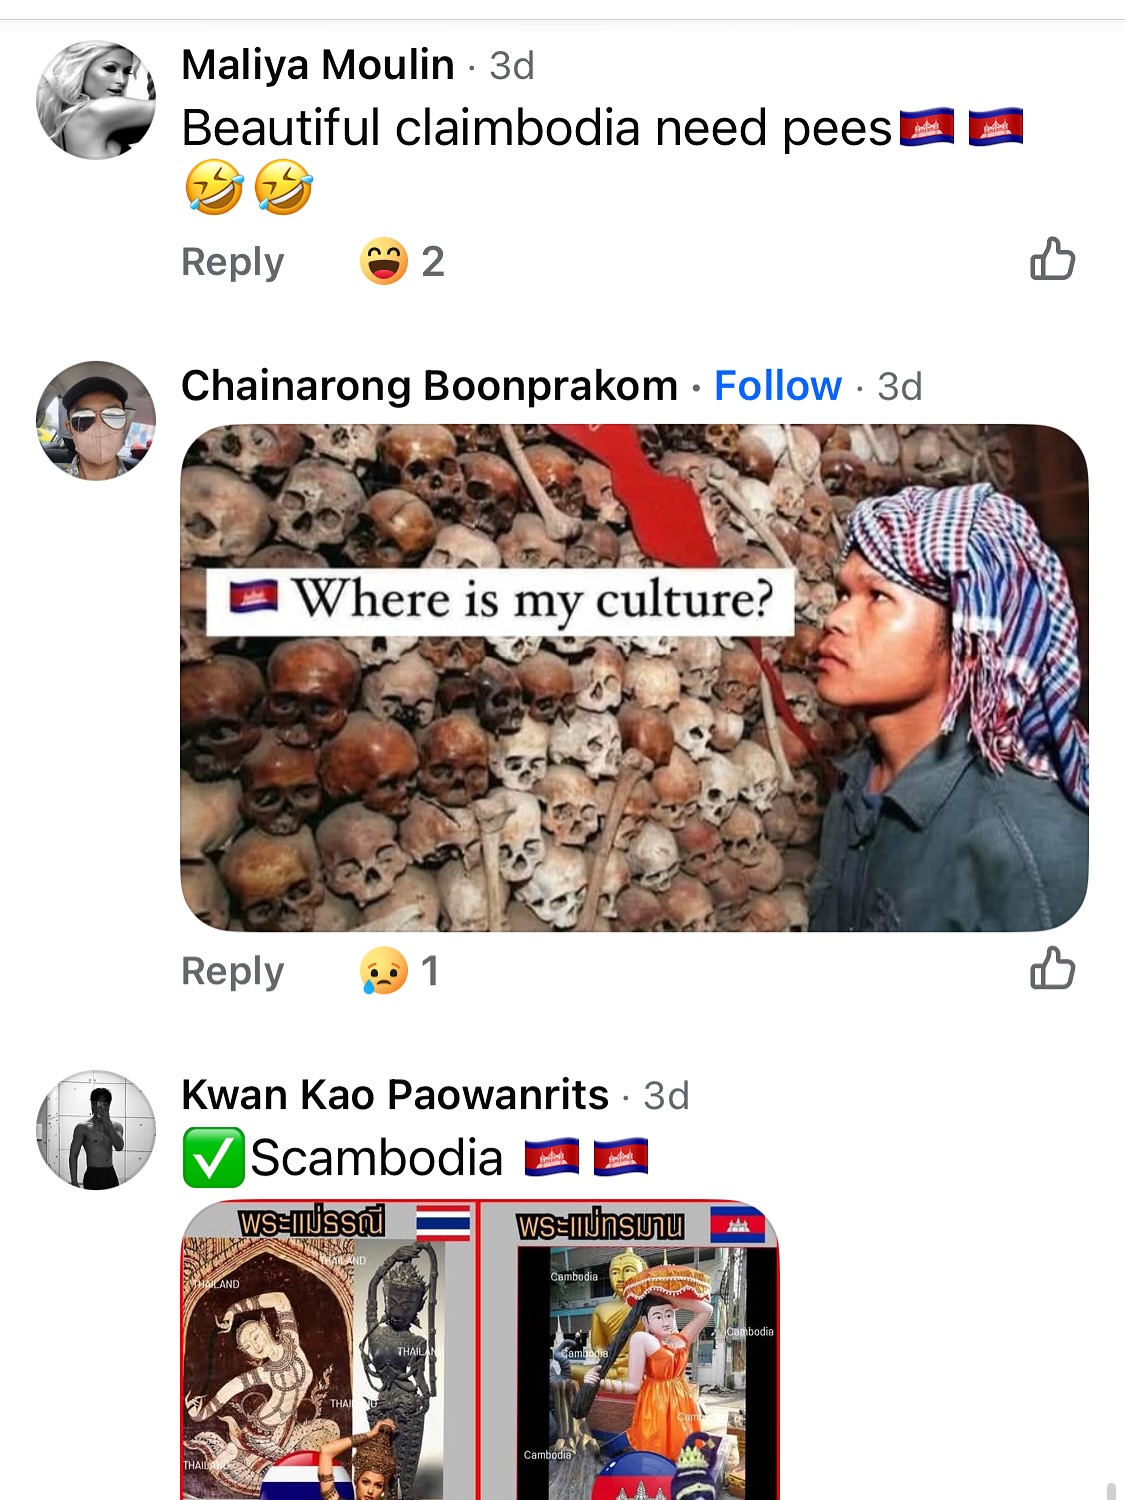Image resolution: width=1125 pixels, height=1500 pixels.
Task: Open the "Where is my culture?" image
Action: tap(634, 678)
